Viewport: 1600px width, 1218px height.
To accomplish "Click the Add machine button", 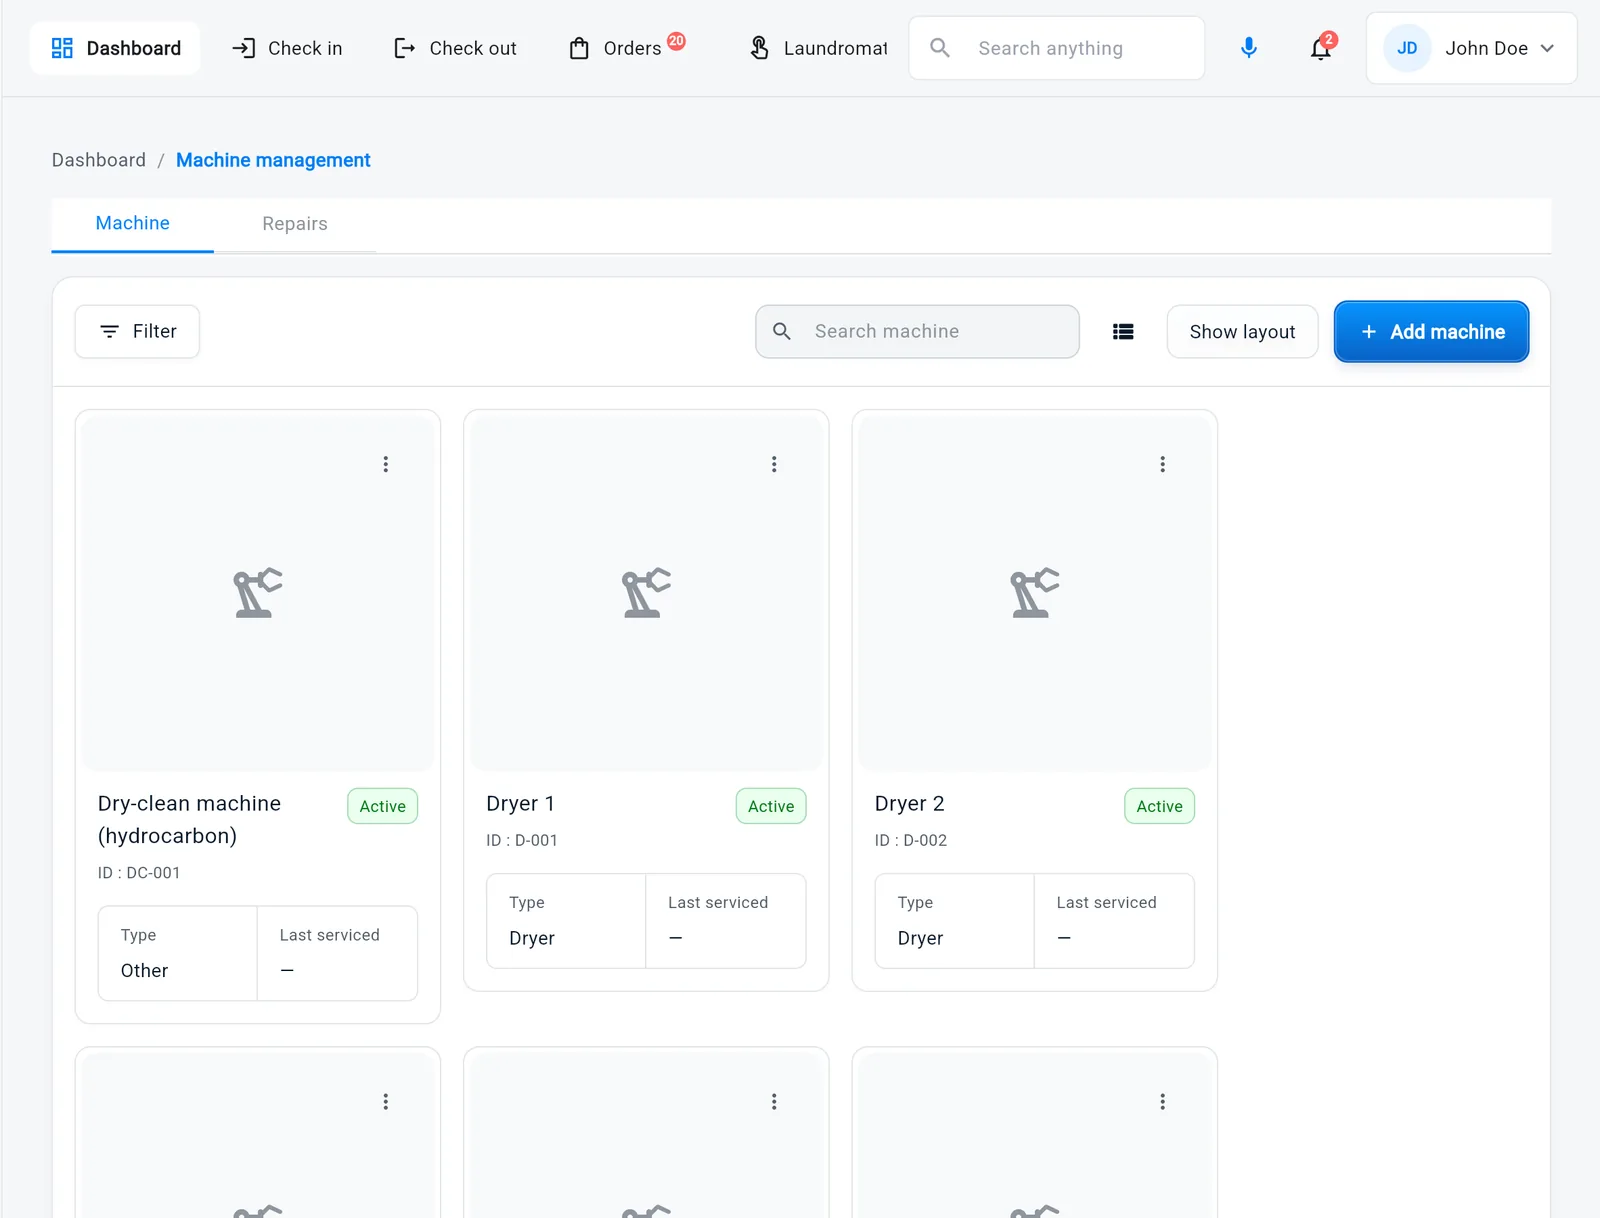I will click(1431, 332).
